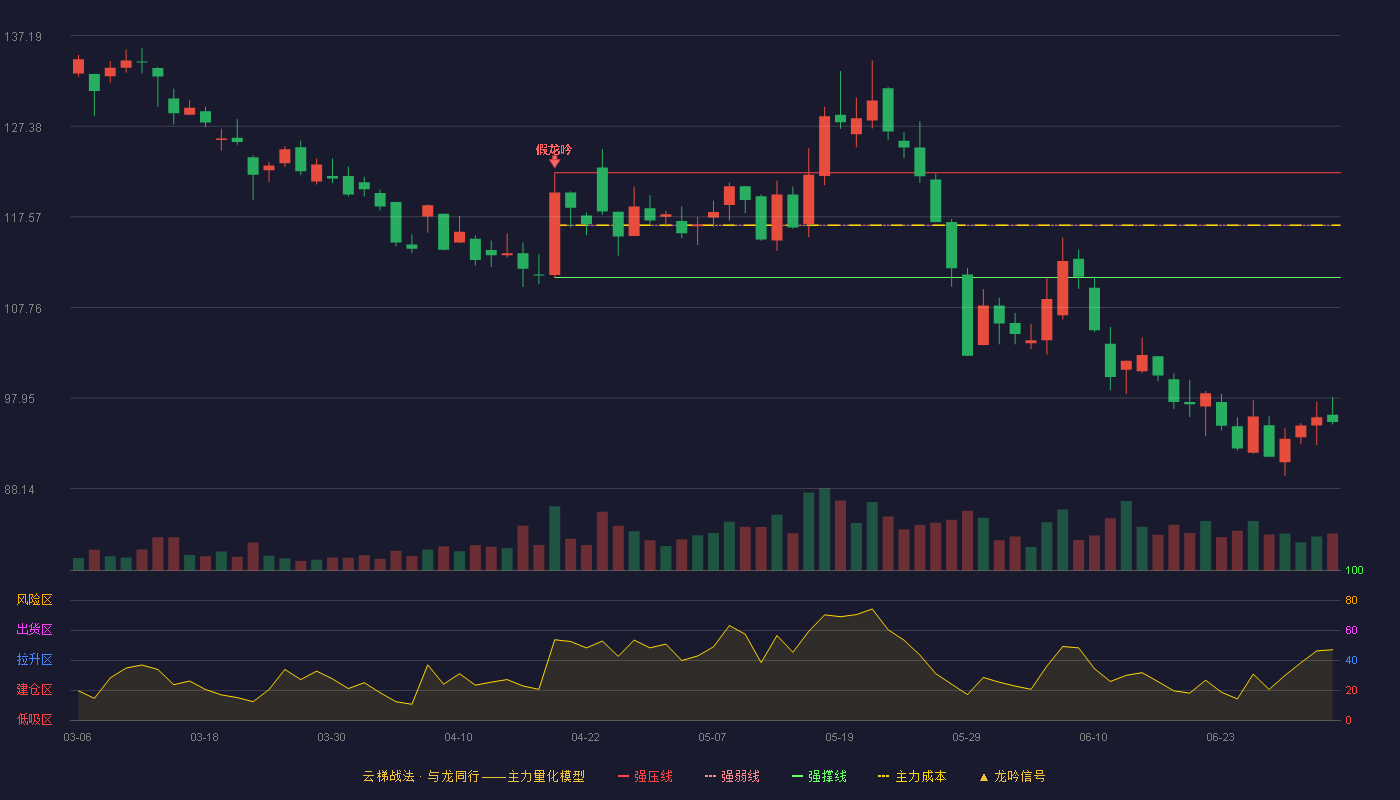Viewport: 1400px width, 800px height.
Task: Select the 88.14 price axis label
Action: 20,490
